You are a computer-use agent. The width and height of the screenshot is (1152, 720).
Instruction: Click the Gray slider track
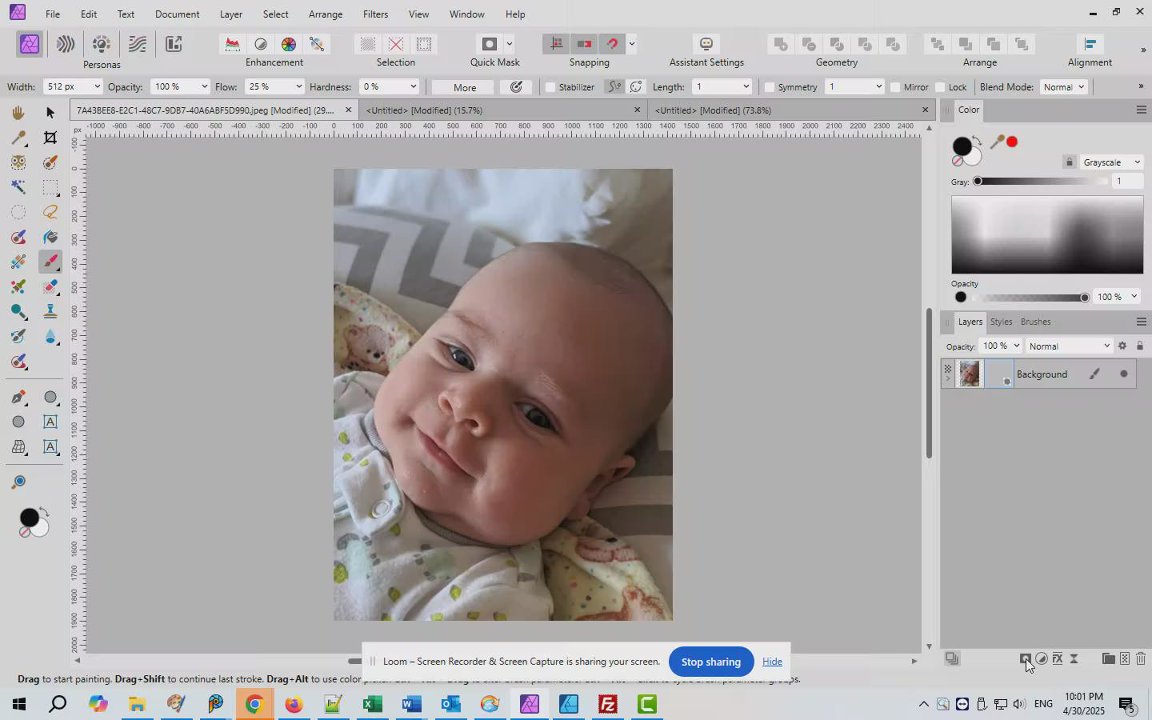(1040, 182)
